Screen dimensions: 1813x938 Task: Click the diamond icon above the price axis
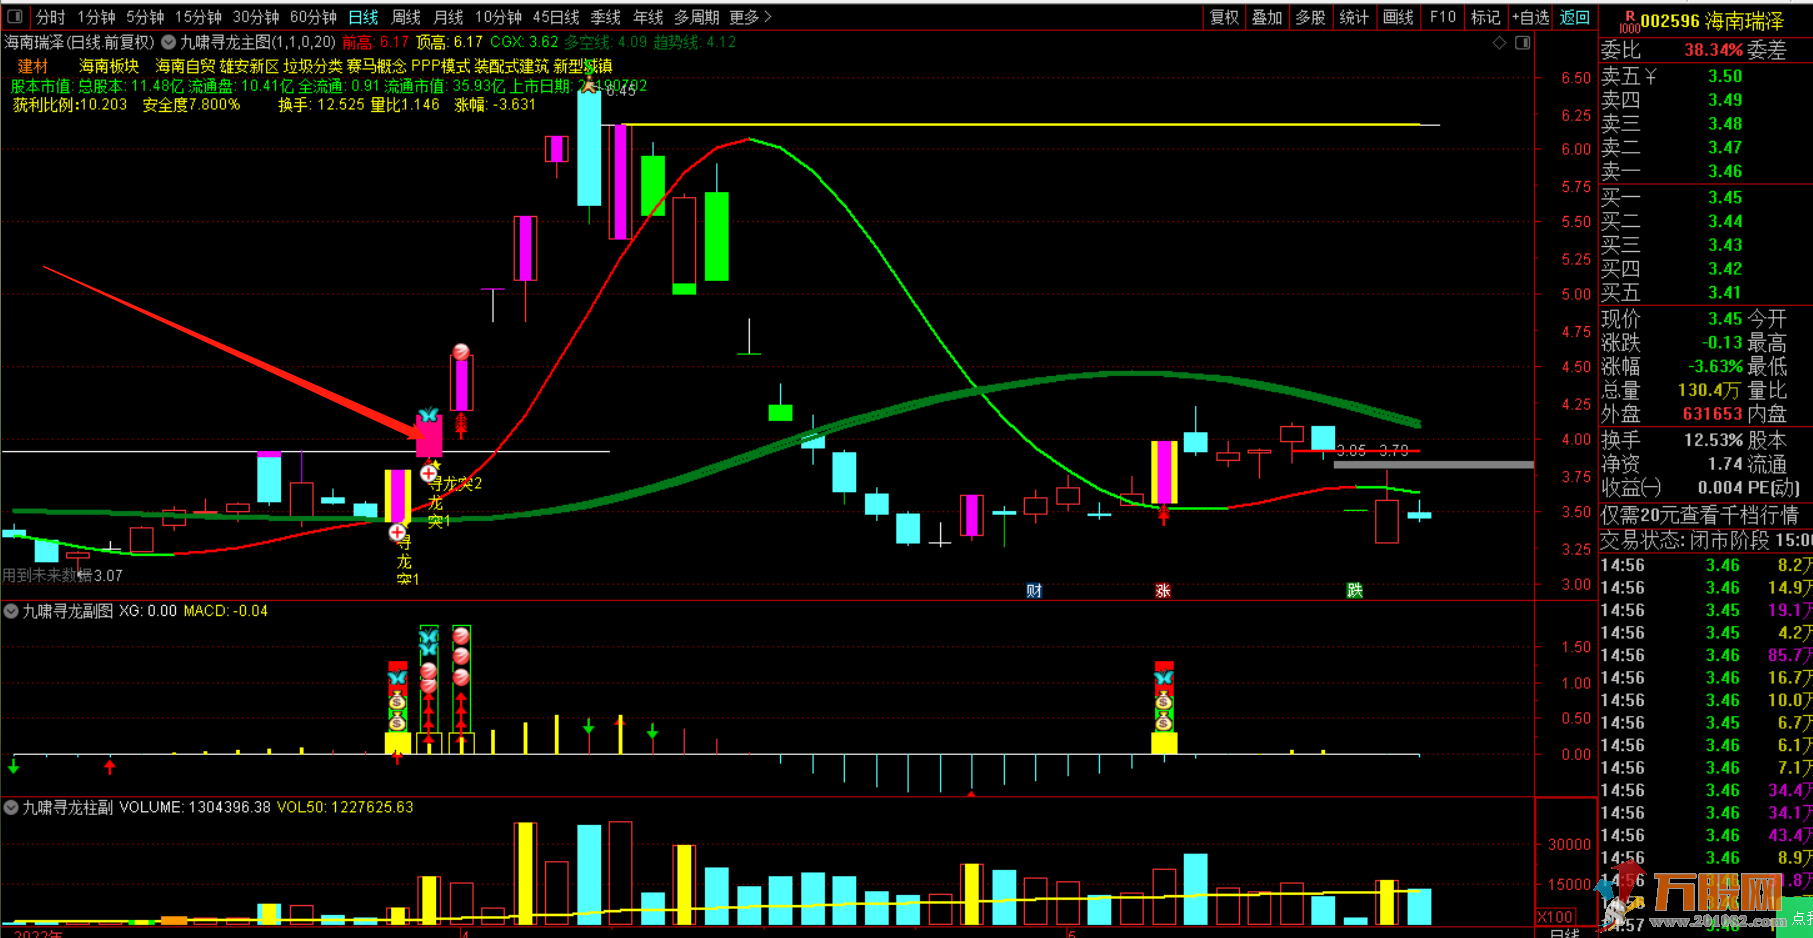(1499, 43)
